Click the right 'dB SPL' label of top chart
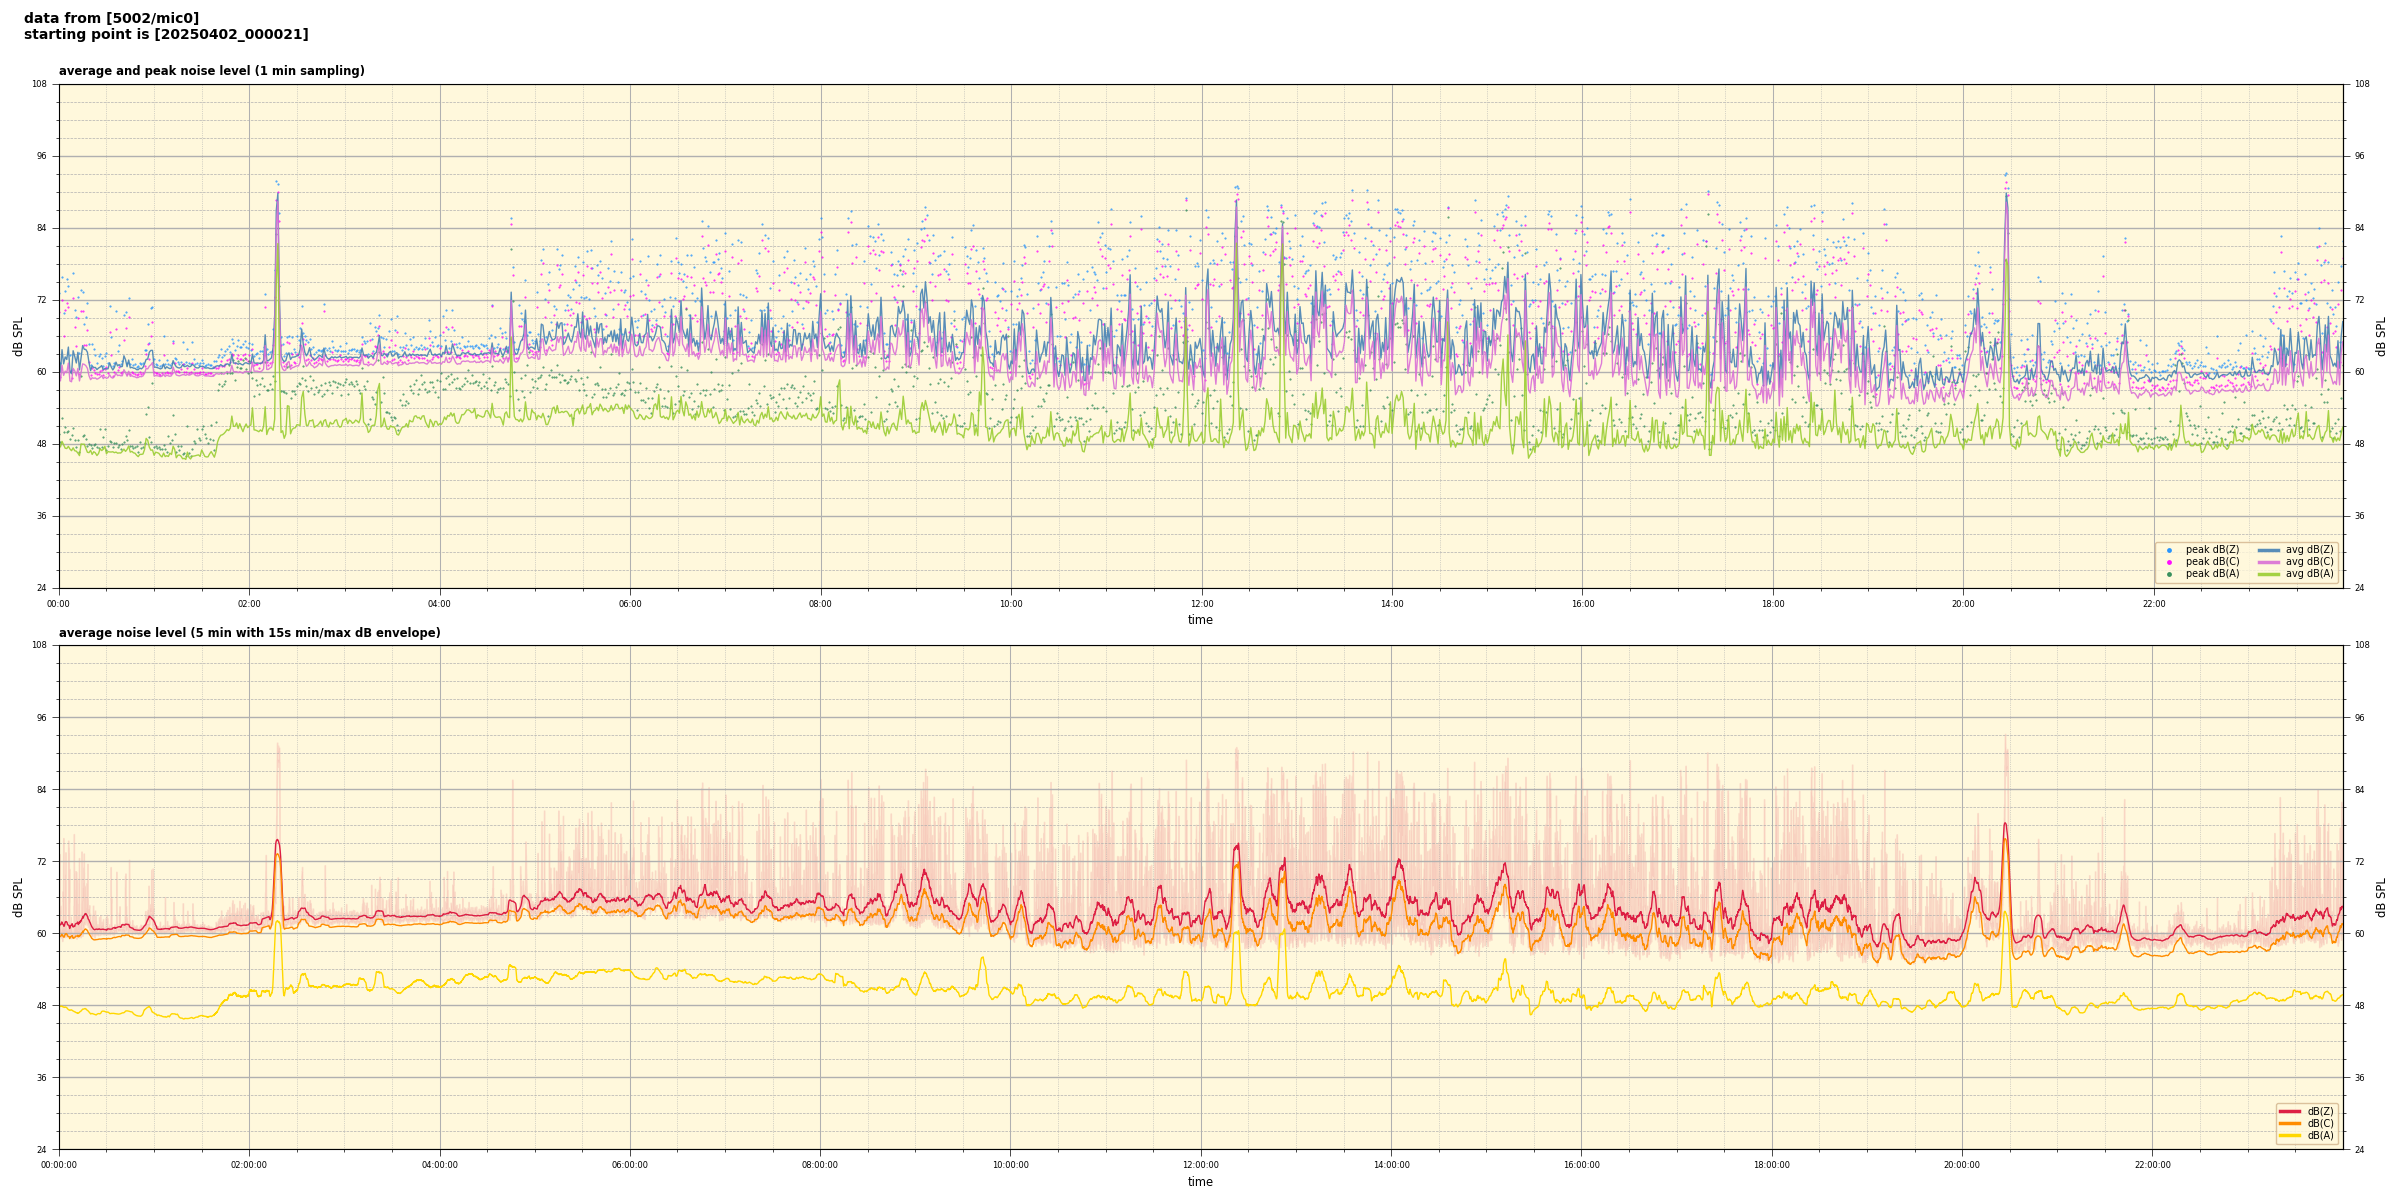Image resolution: width=2400 pixels, height=1200 pixels. (x=2381, y=336)
